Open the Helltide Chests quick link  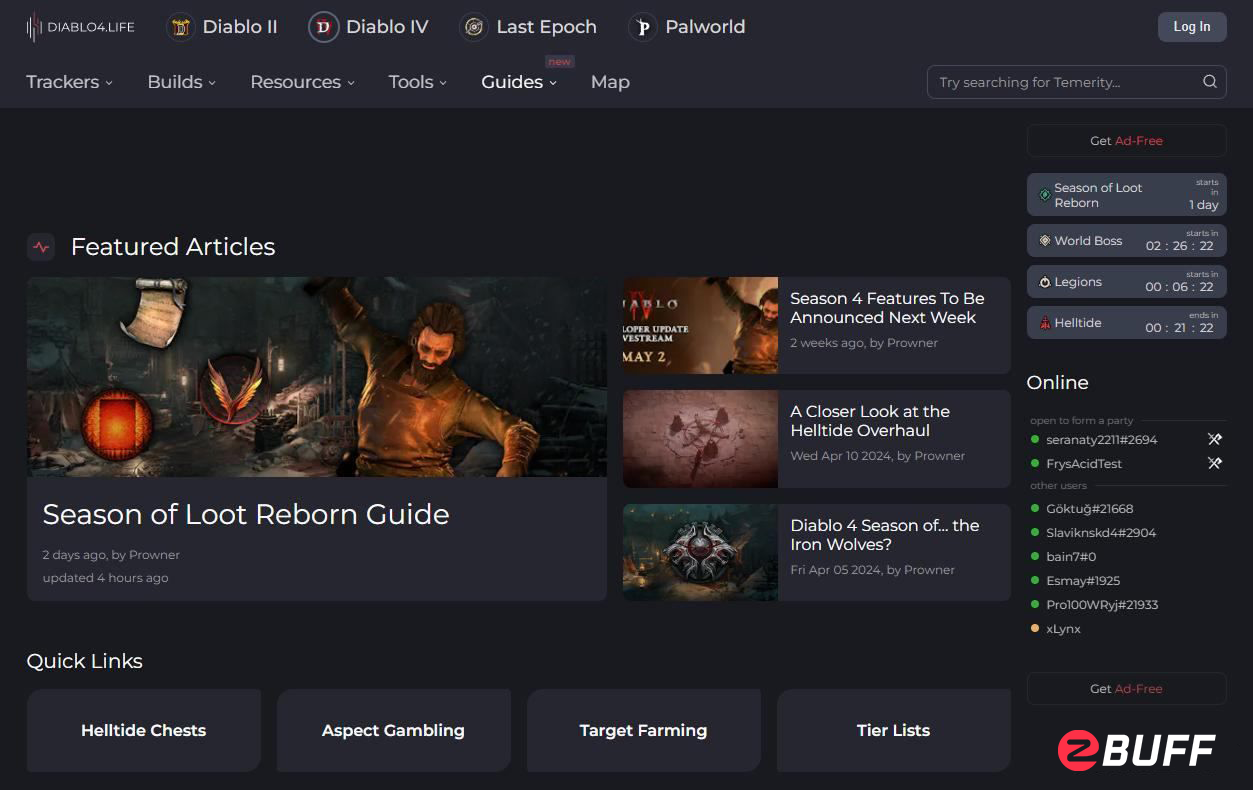point(144,730)
